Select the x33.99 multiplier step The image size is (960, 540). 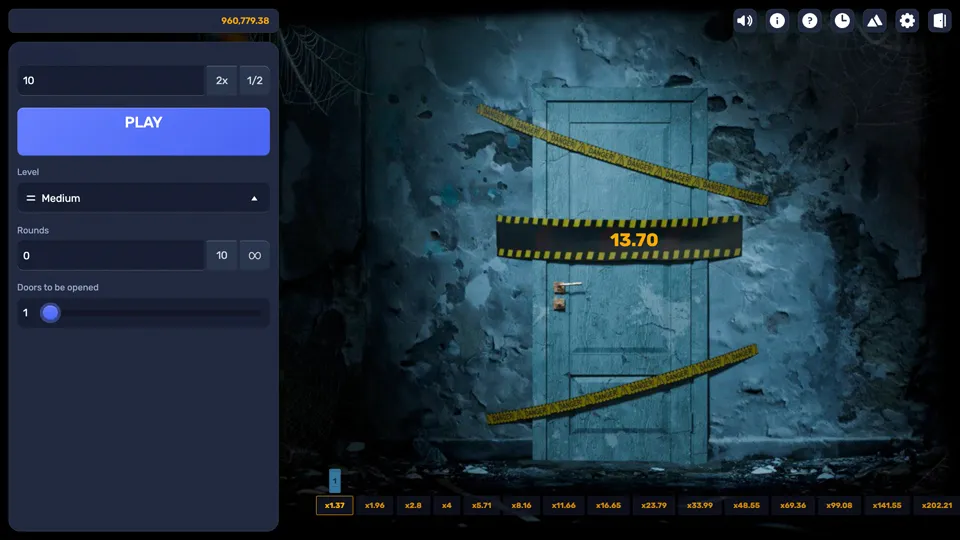[700, 505]
